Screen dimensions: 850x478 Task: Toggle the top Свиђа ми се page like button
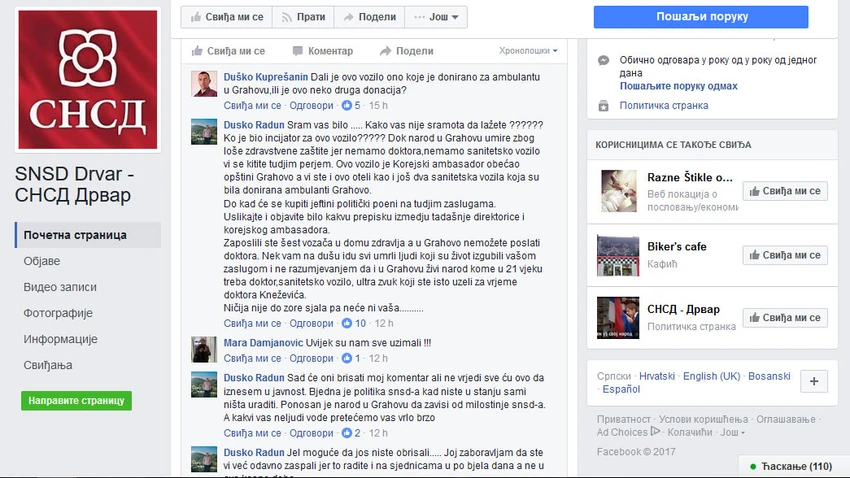click(227, 17)
